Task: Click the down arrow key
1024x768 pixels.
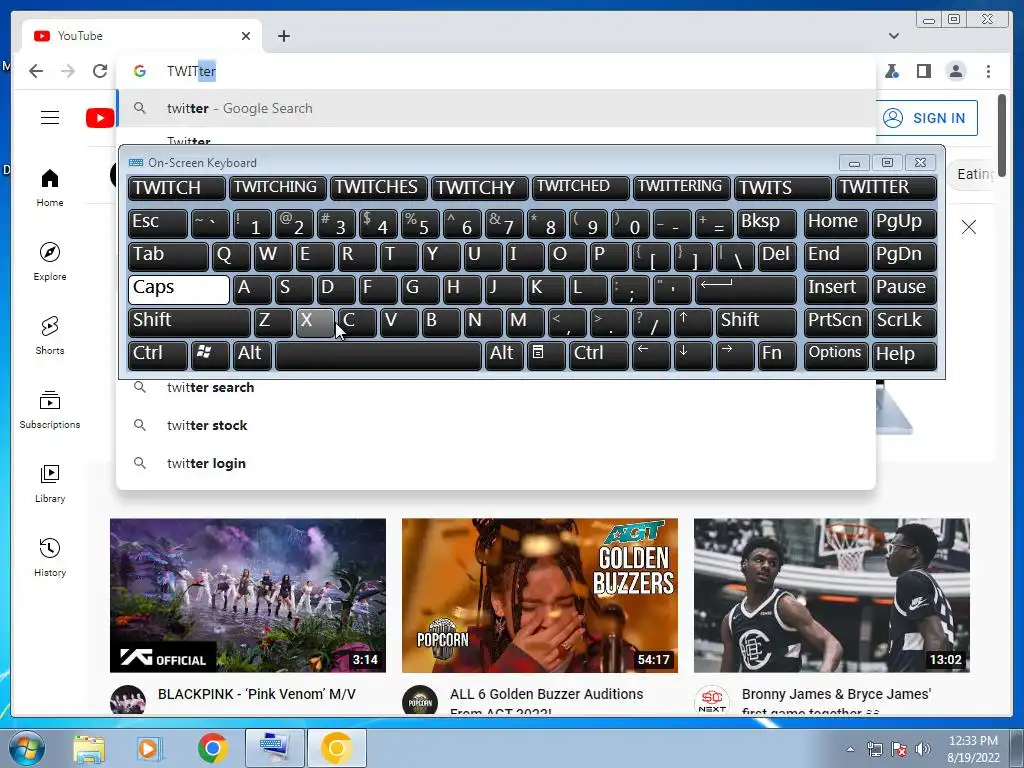Action: pos(693,356)
